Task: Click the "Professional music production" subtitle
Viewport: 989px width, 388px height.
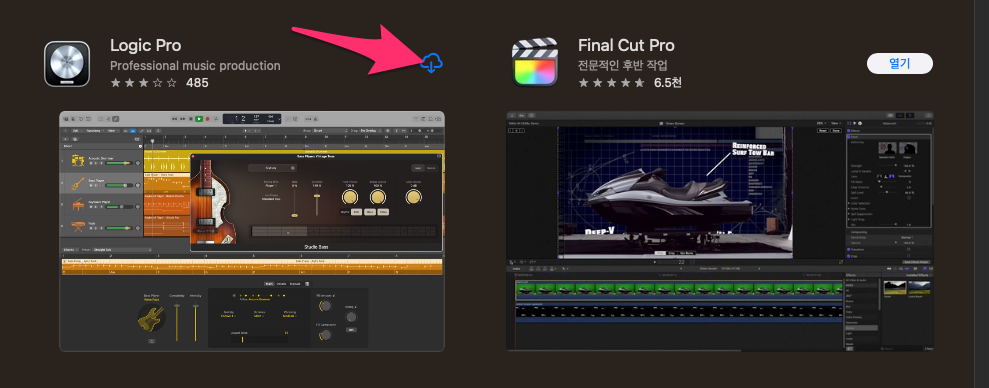Action: tap(196, 66)
